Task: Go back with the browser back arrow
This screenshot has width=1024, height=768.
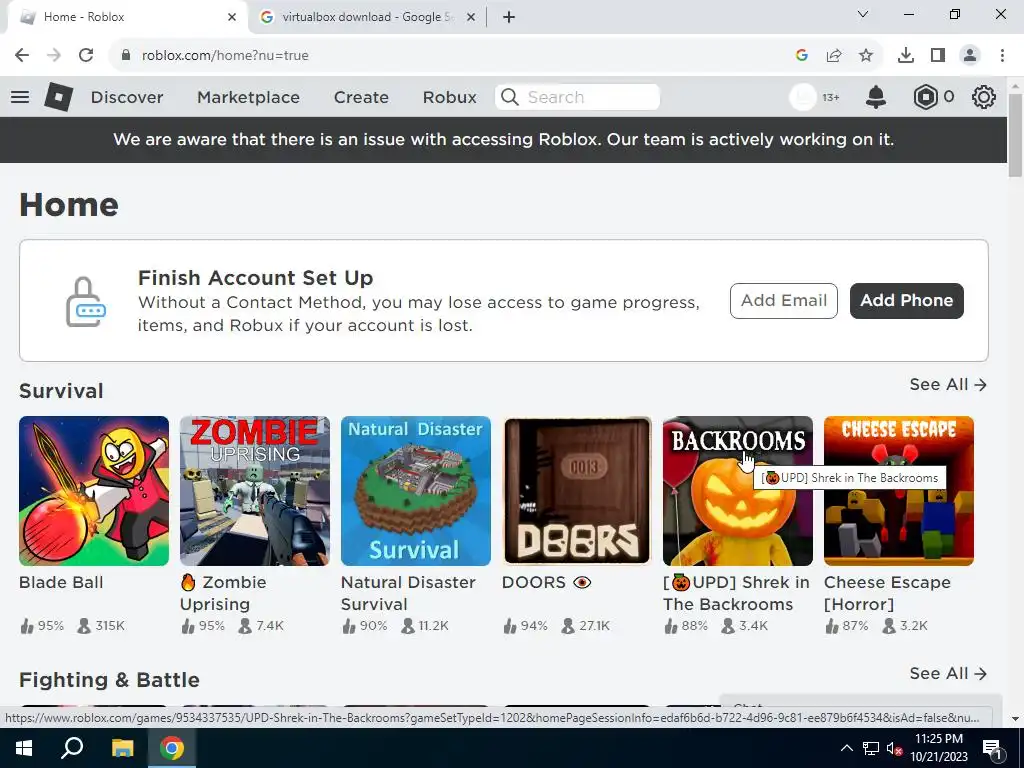Action: tap(22, 55)
